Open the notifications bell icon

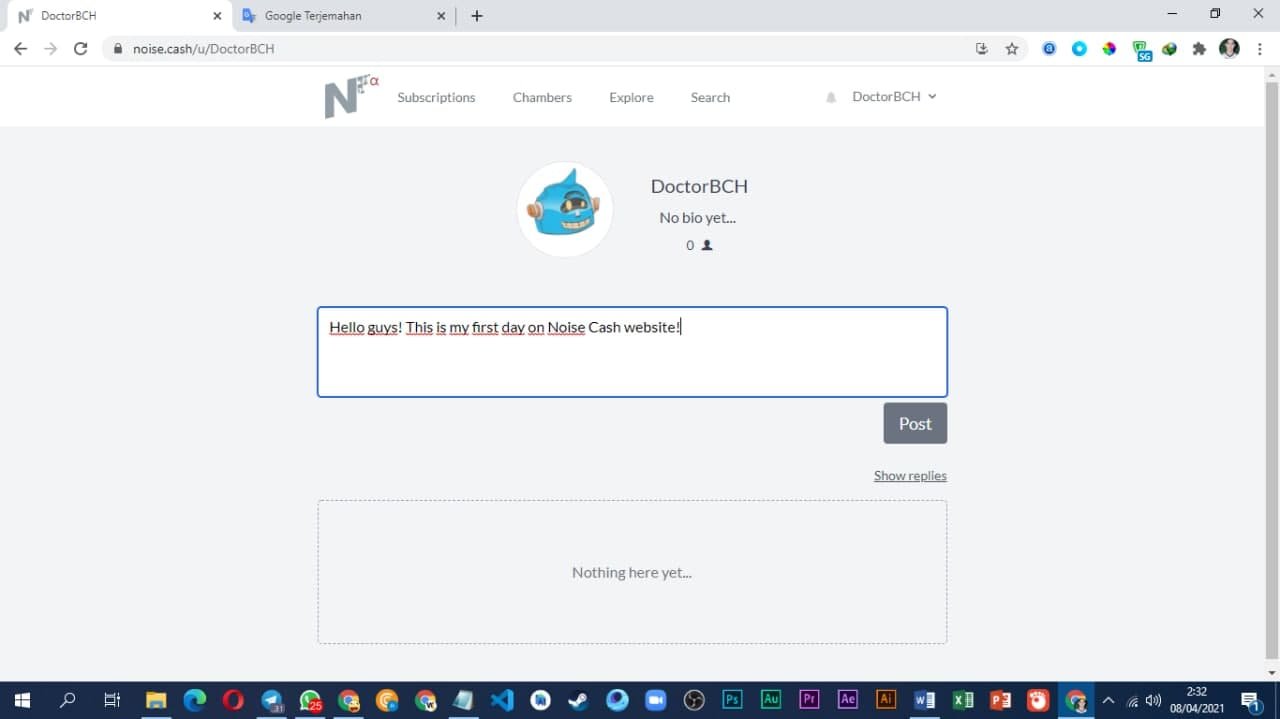(831, 98)
